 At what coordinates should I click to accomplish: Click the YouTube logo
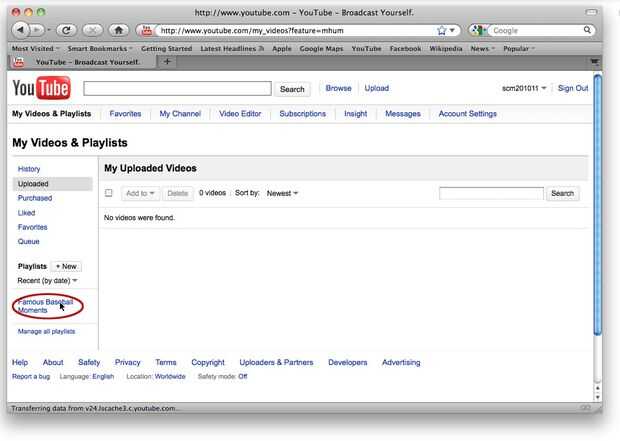coord(42,88)
